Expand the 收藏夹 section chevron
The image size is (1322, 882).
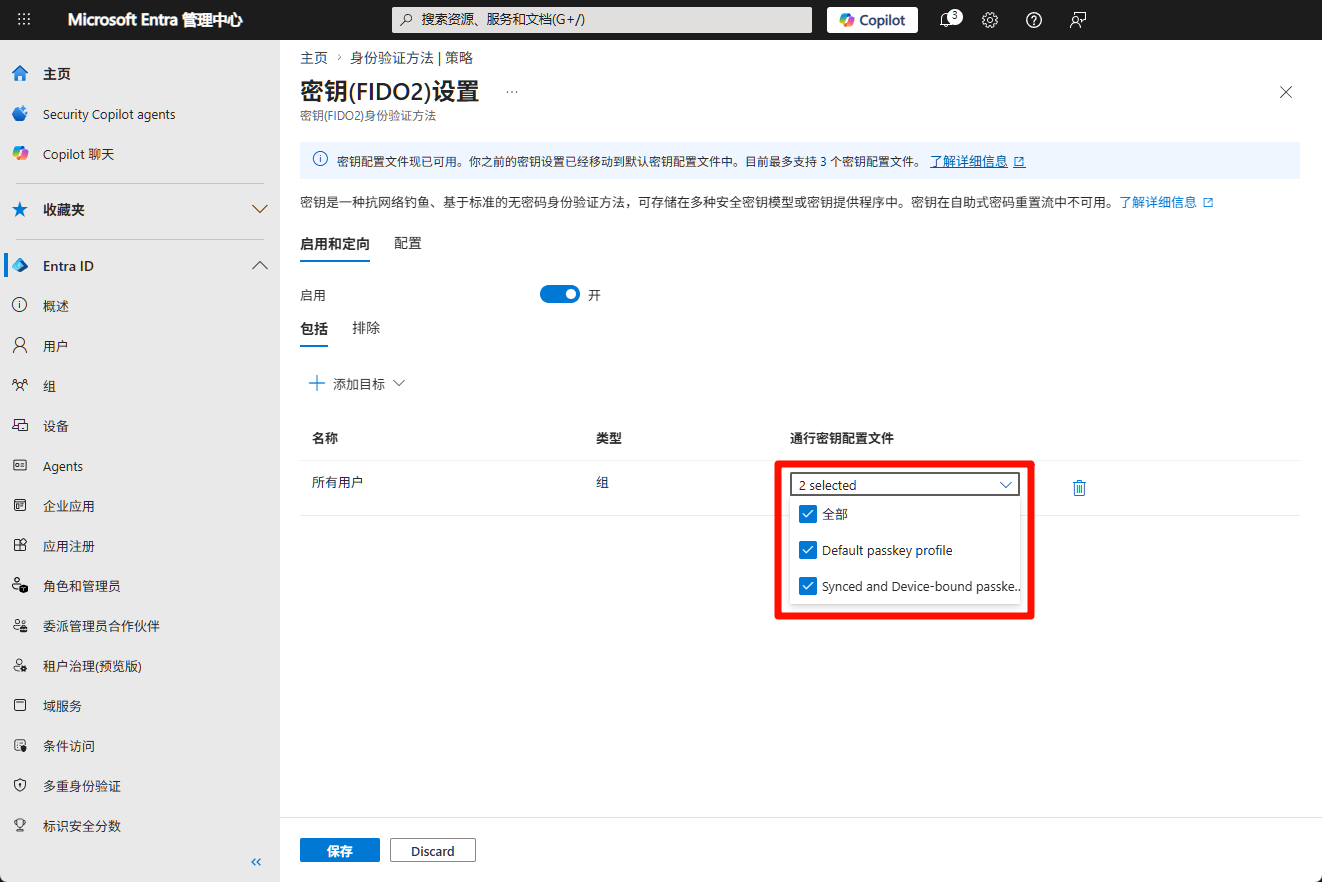pyautogui.click(x=260, y=210)
